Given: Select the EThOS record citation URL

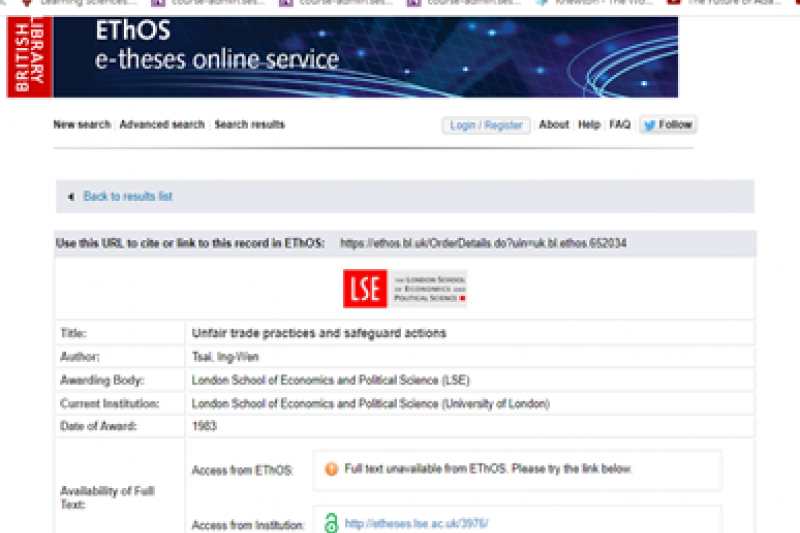Looking at the screenshot, I should 483,243.
